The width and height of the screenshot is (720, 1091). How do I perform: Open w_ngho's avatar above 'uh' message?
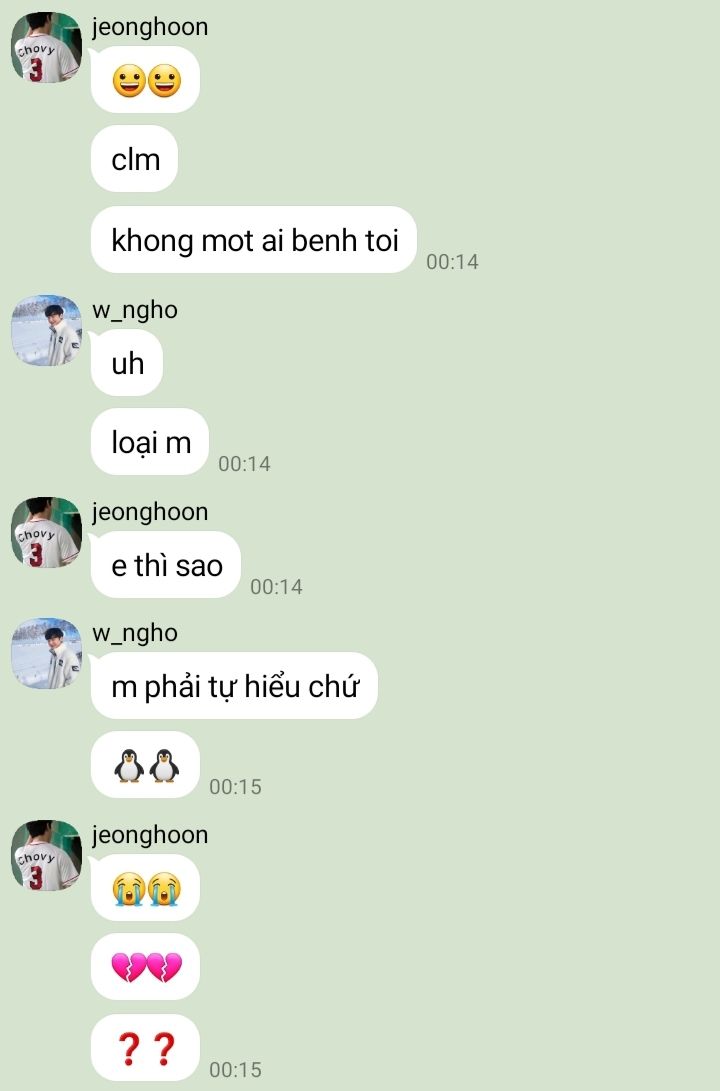pos(47,331)
